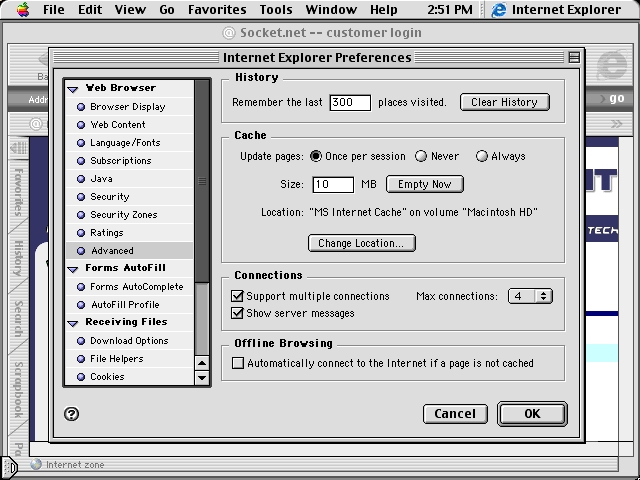Select Forms AutoComplete preferences

[129, 287]
